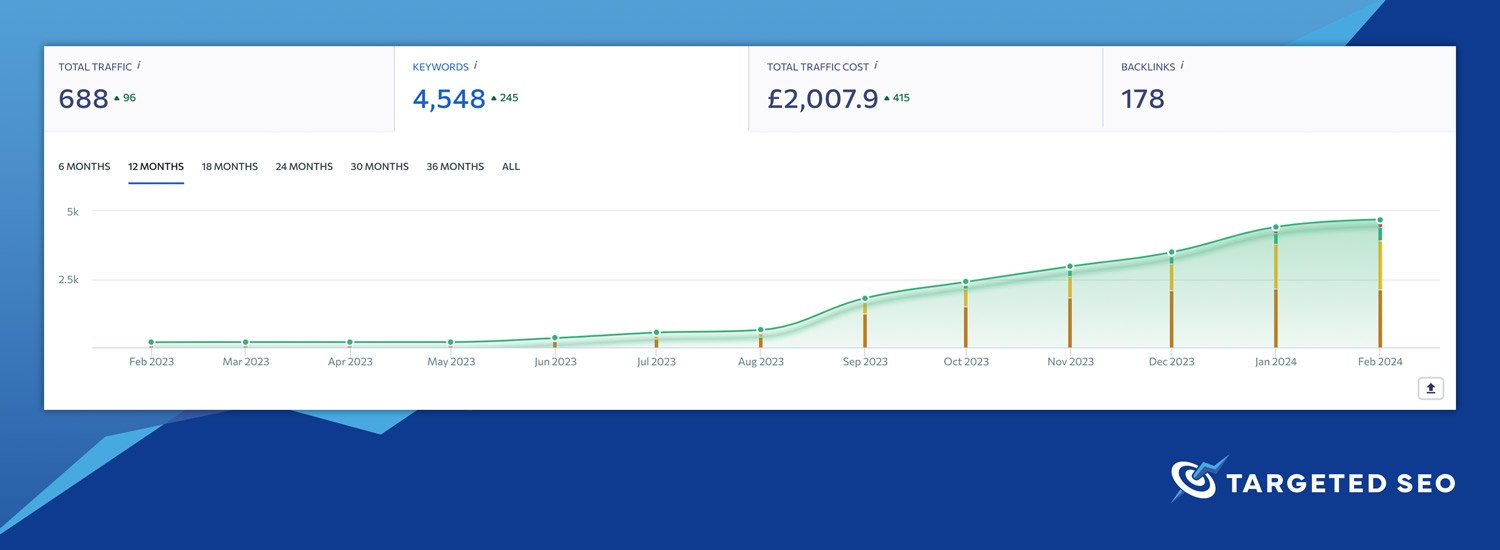The width and height of the screenshot is (1500, 550).
Task: Click the traffic cost change value 415
Action: point(900,98)
